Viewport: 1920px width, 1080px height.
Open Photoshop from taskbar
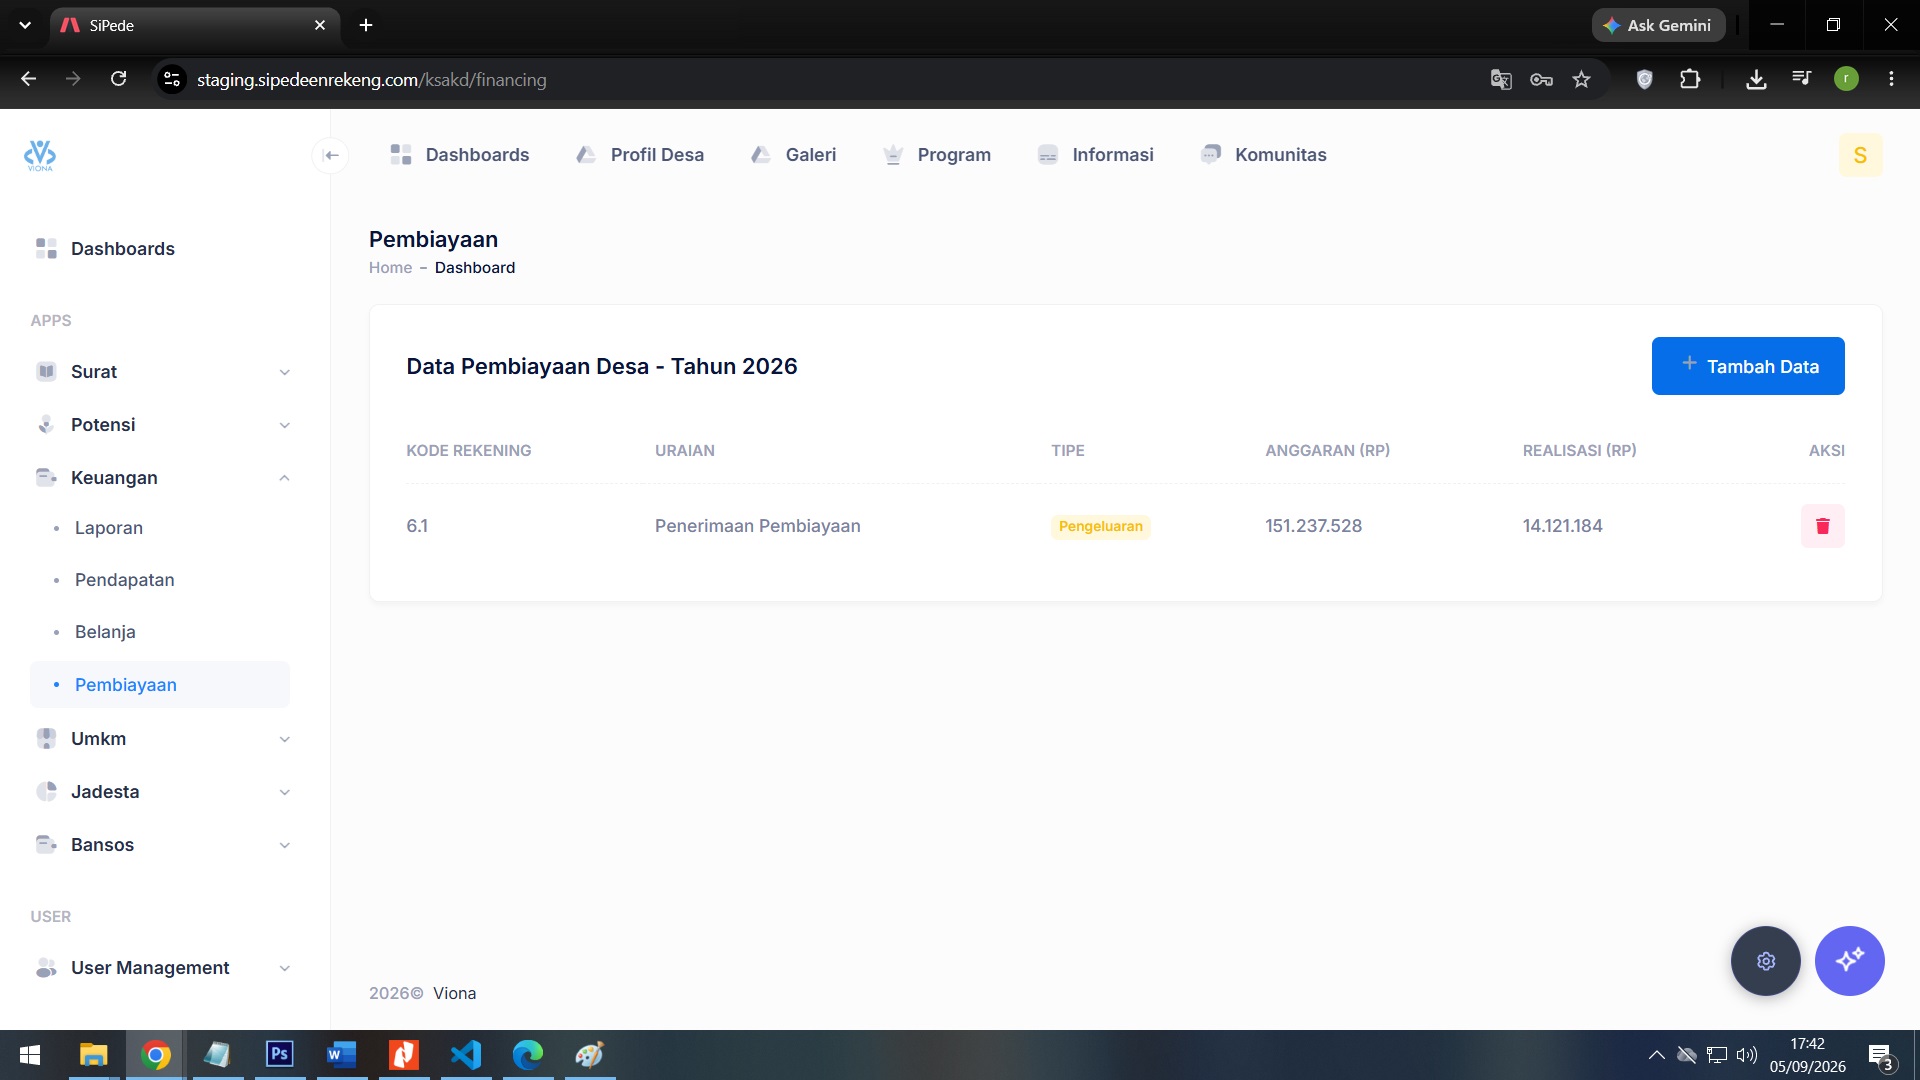tap(280, 1055)
